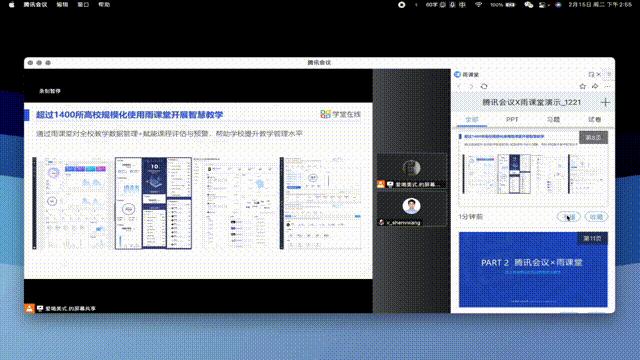The height and width of the screenshot is (360, 640).
Task: Go back in the 雨课堂 panel
Action: 459,86
